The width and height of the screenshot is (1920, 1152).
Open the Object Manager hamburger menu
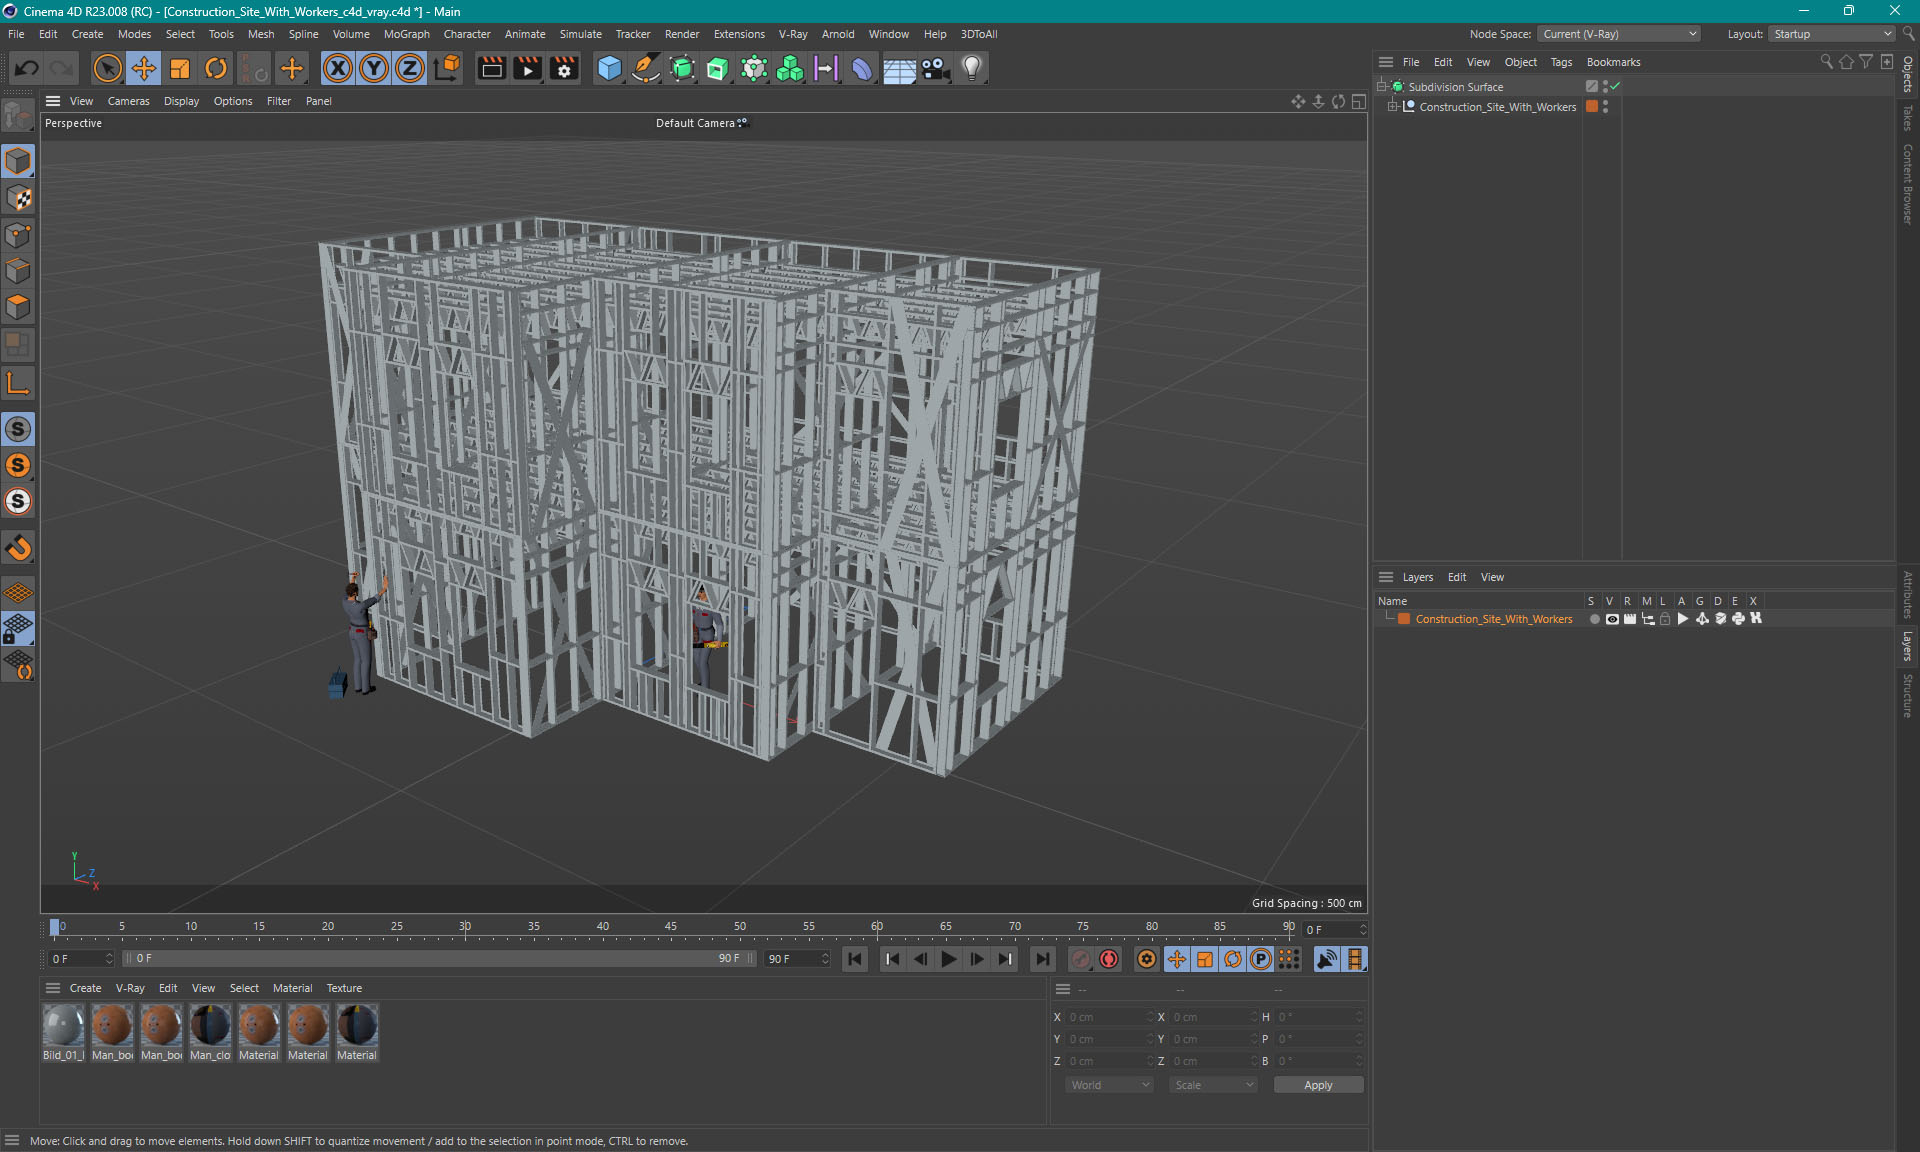click(1386, 62)
